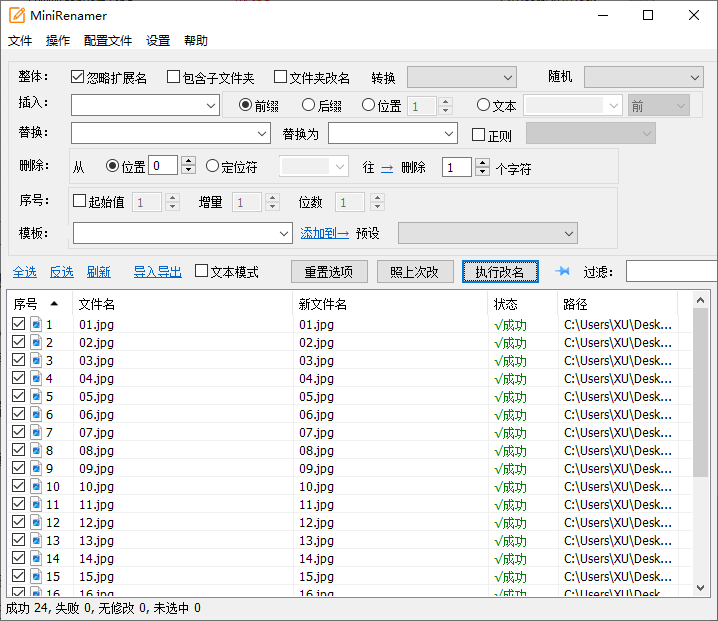
Task: Click the blue pin icon beside 过滤
Action: [562, 272]
